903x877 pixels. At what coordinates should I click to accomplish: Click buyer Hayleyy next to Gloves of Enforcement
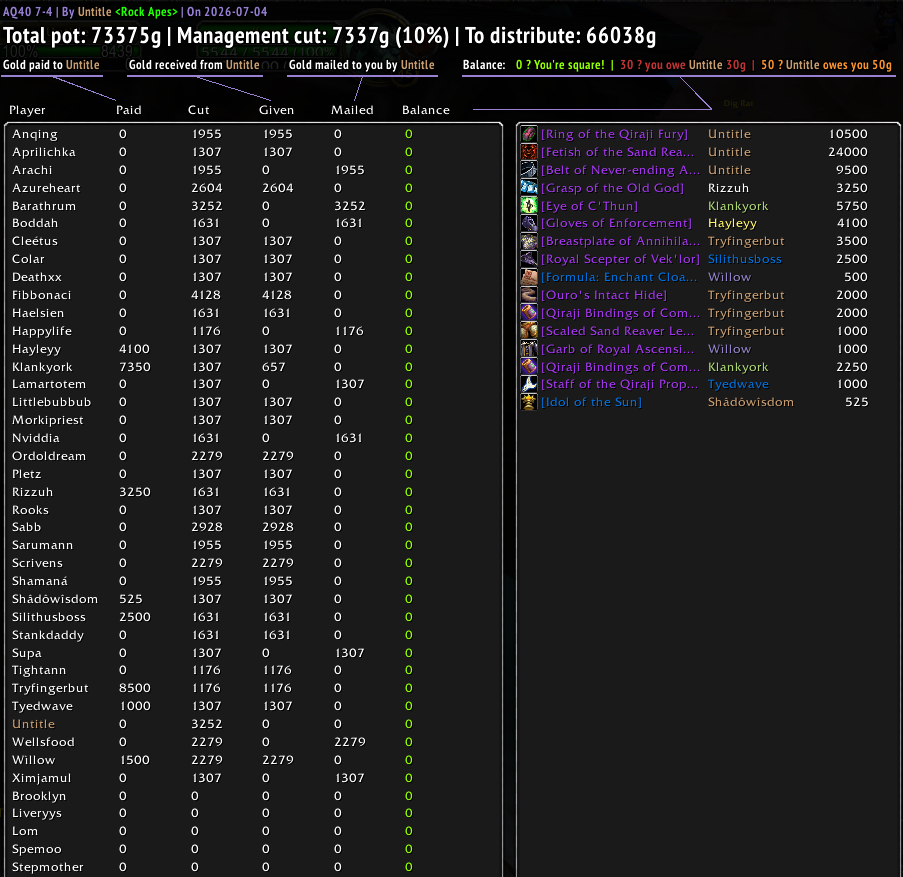pyautogui.click(x=732, y=223)
